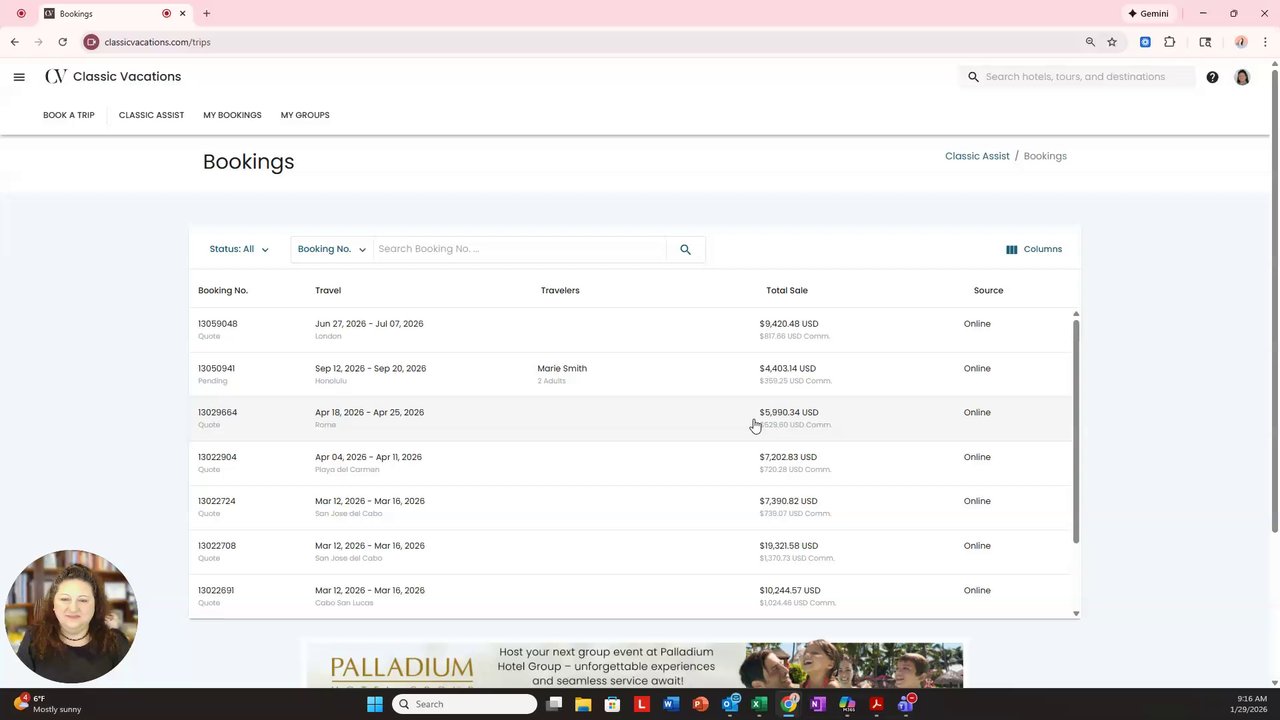The height and width of the screenshot is (720, 1280).
Task: Click the Palladium Hotel Group banner ad
Action: coord(634,666)
